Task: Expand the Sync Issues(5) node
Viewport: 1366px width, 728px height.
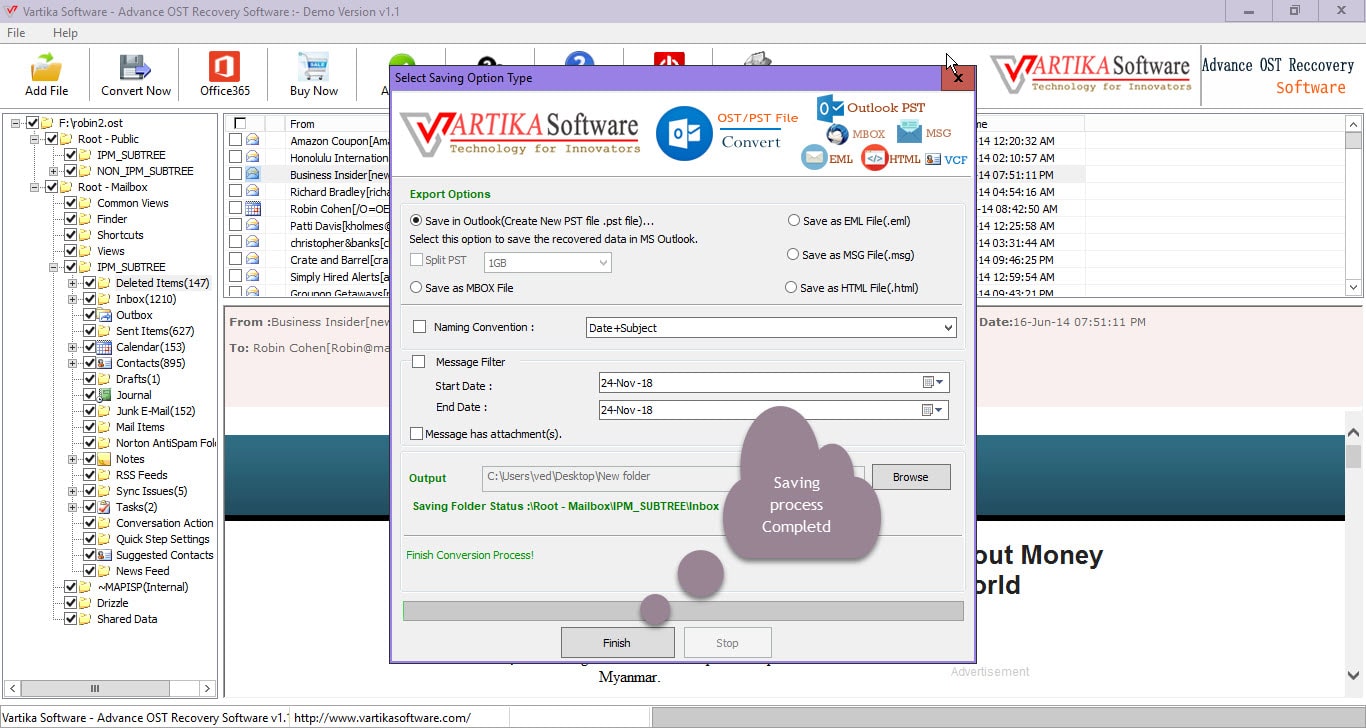Action: point(73,491)
